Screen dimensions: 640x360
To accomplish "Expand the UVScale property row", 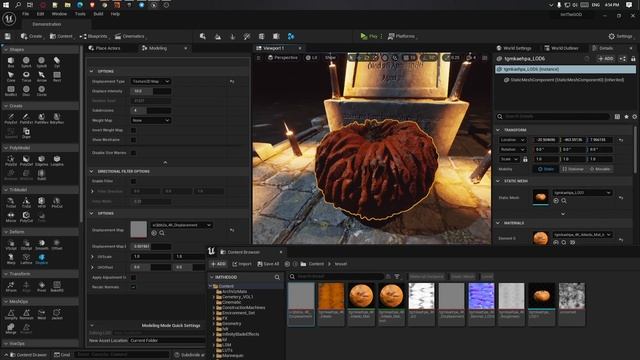I will click(x=92, y=257).
